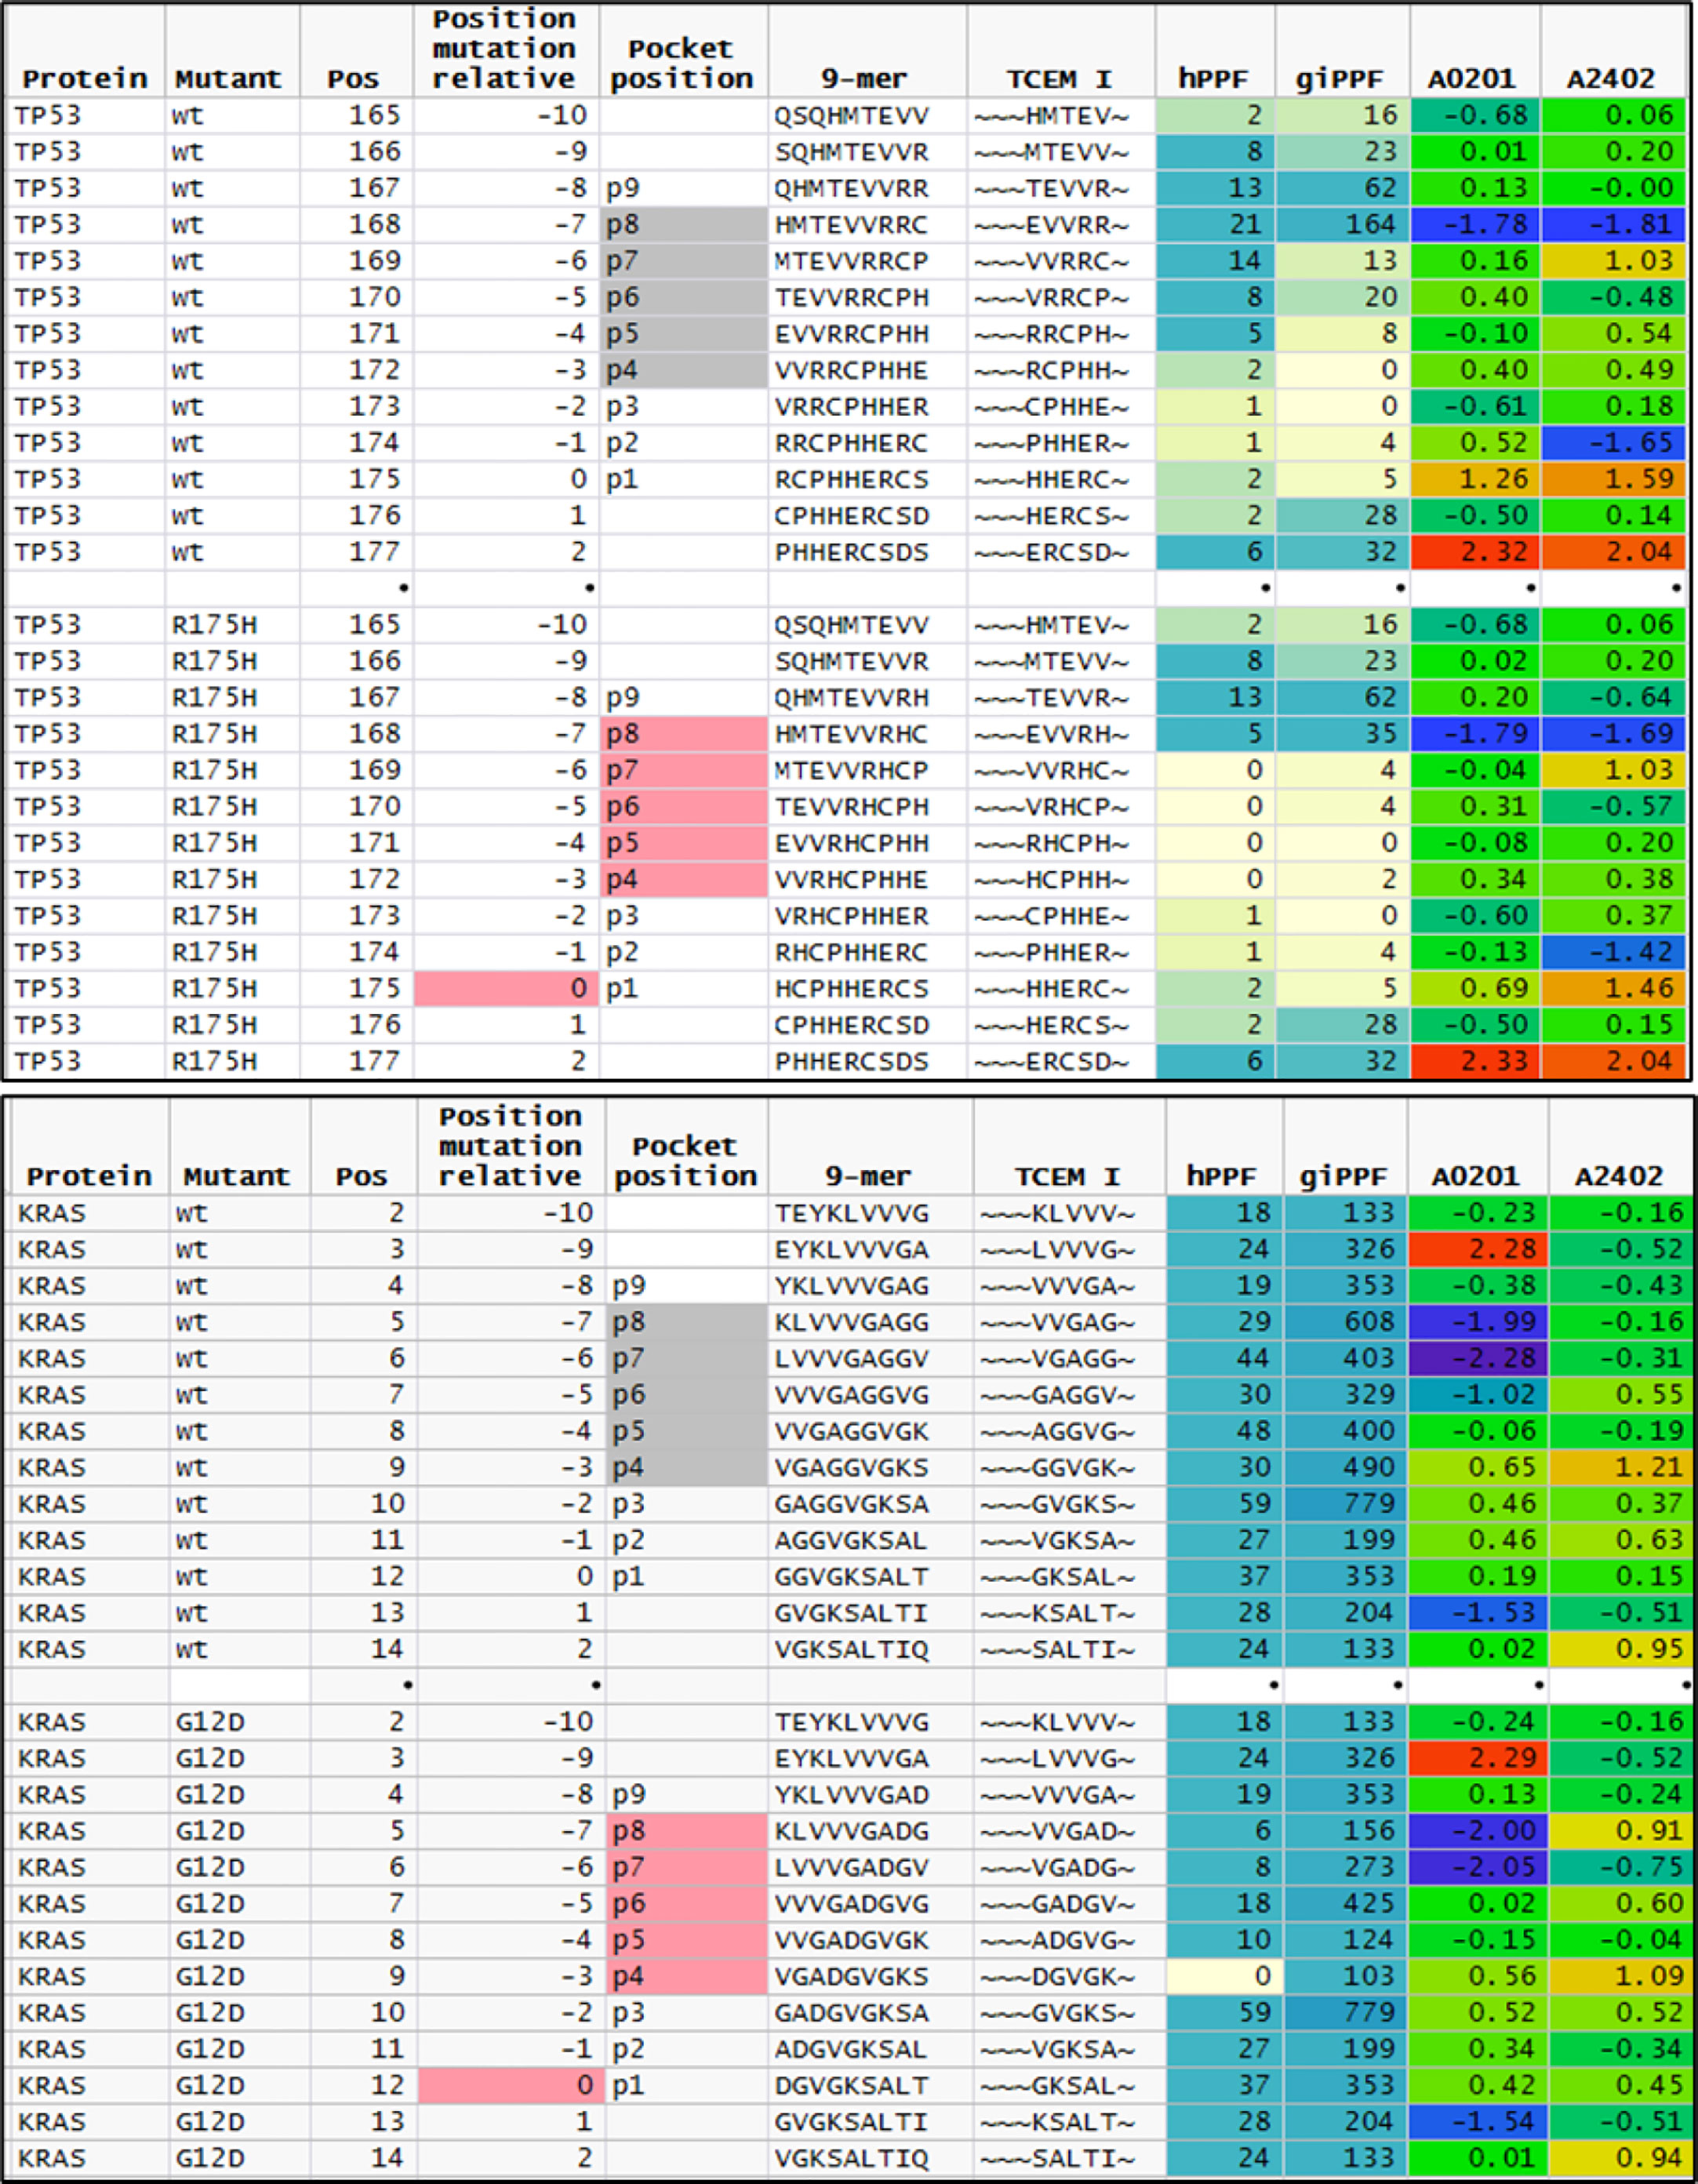Click the A0201 value 1.26
This screenshot has width=1698, height=2184.
click(x=1475, y=480)
